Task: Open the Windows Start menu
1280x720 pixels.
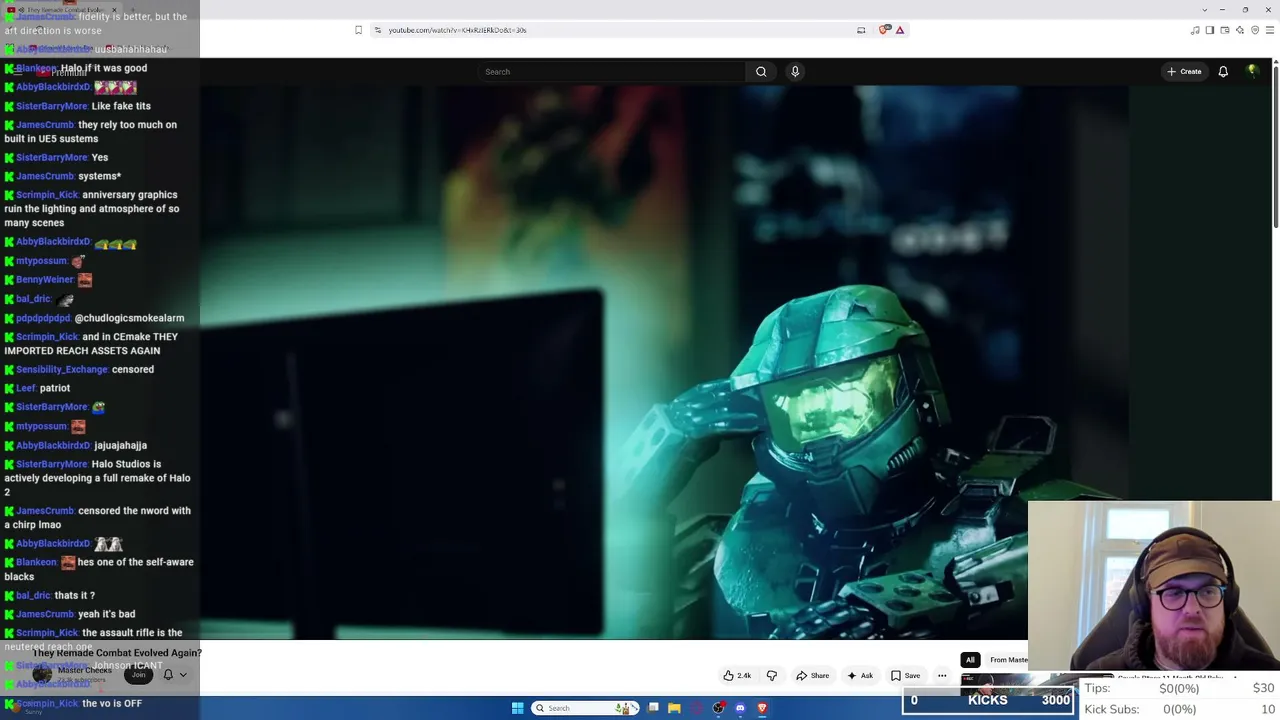Action: [517, 708]
